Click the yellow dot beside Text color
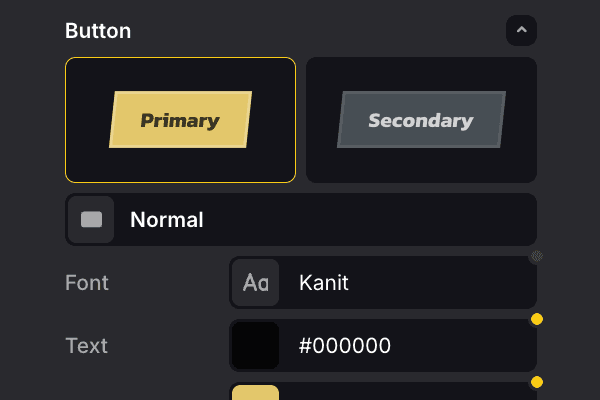The width and height of the screenshot is (600, 400). pyautogui.click(x=536, y=320)
